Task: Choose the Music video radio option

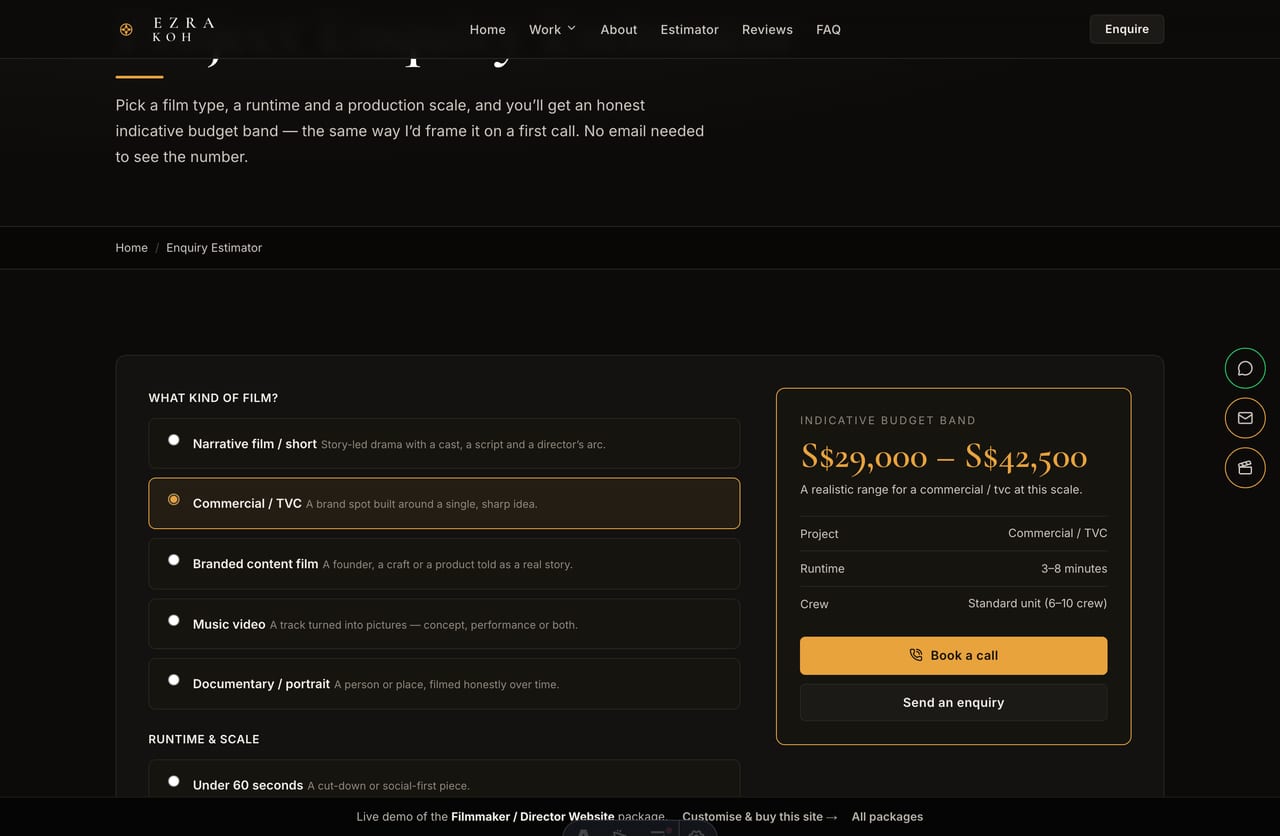Action: [x=174, y=620]
